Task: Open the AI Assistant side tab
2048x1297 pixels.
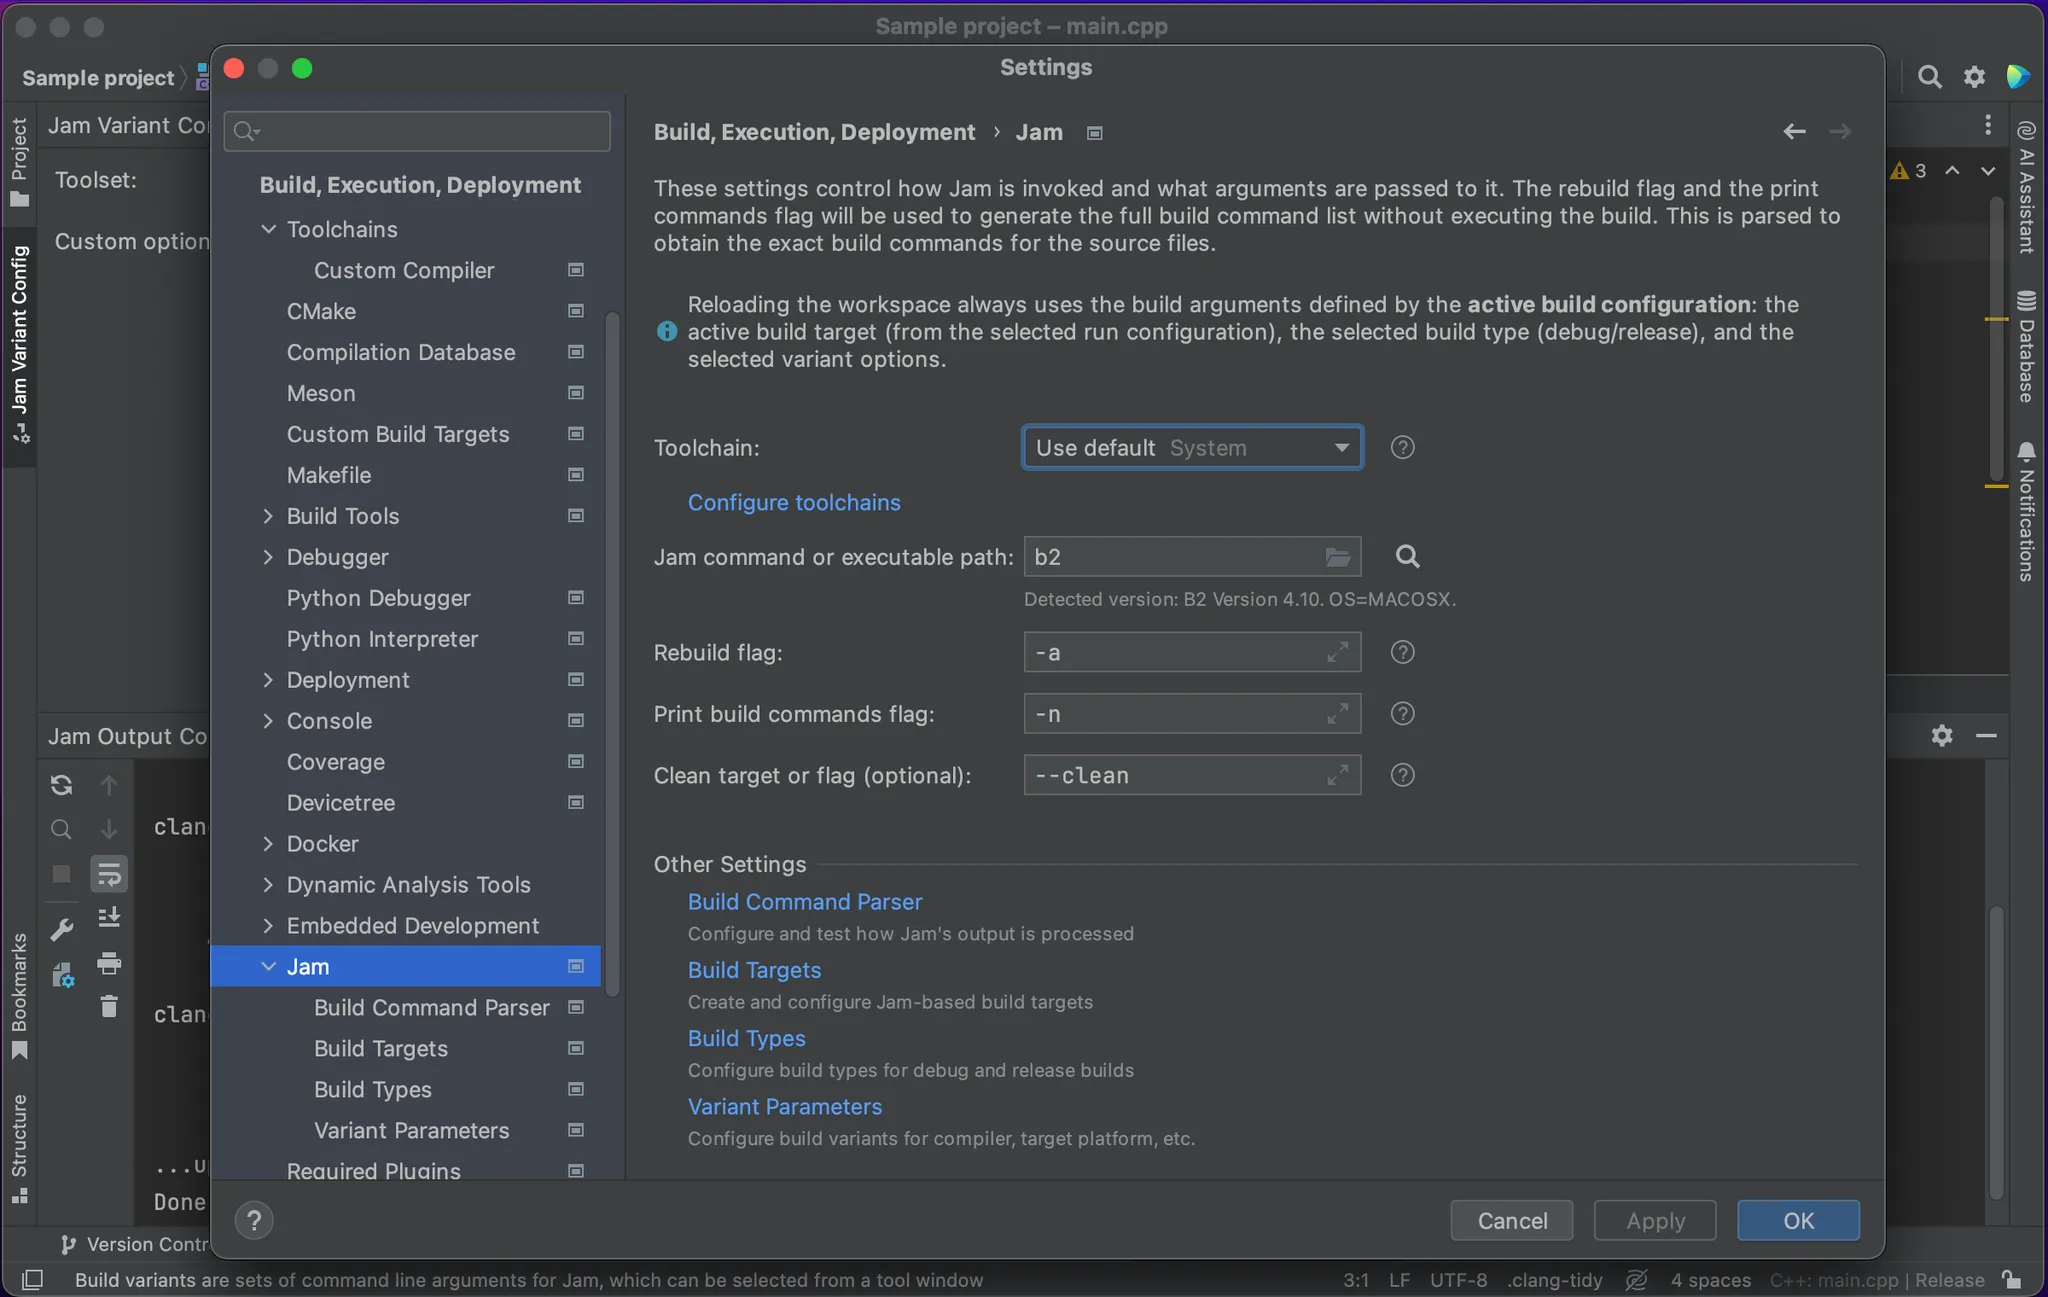Action: tap(2027, 187)
